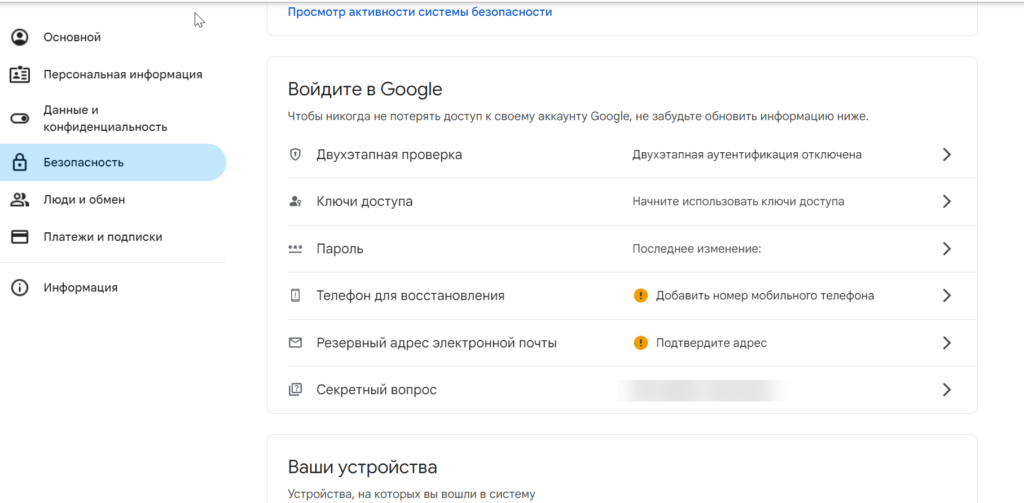Click orange warning icon next to Добавить номер
Viewport: 1024px width, 503px height.
641,296
